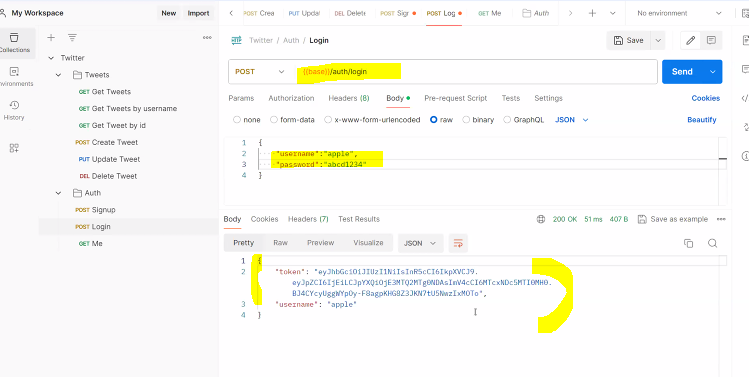Click the Send button

pos(683,72)
